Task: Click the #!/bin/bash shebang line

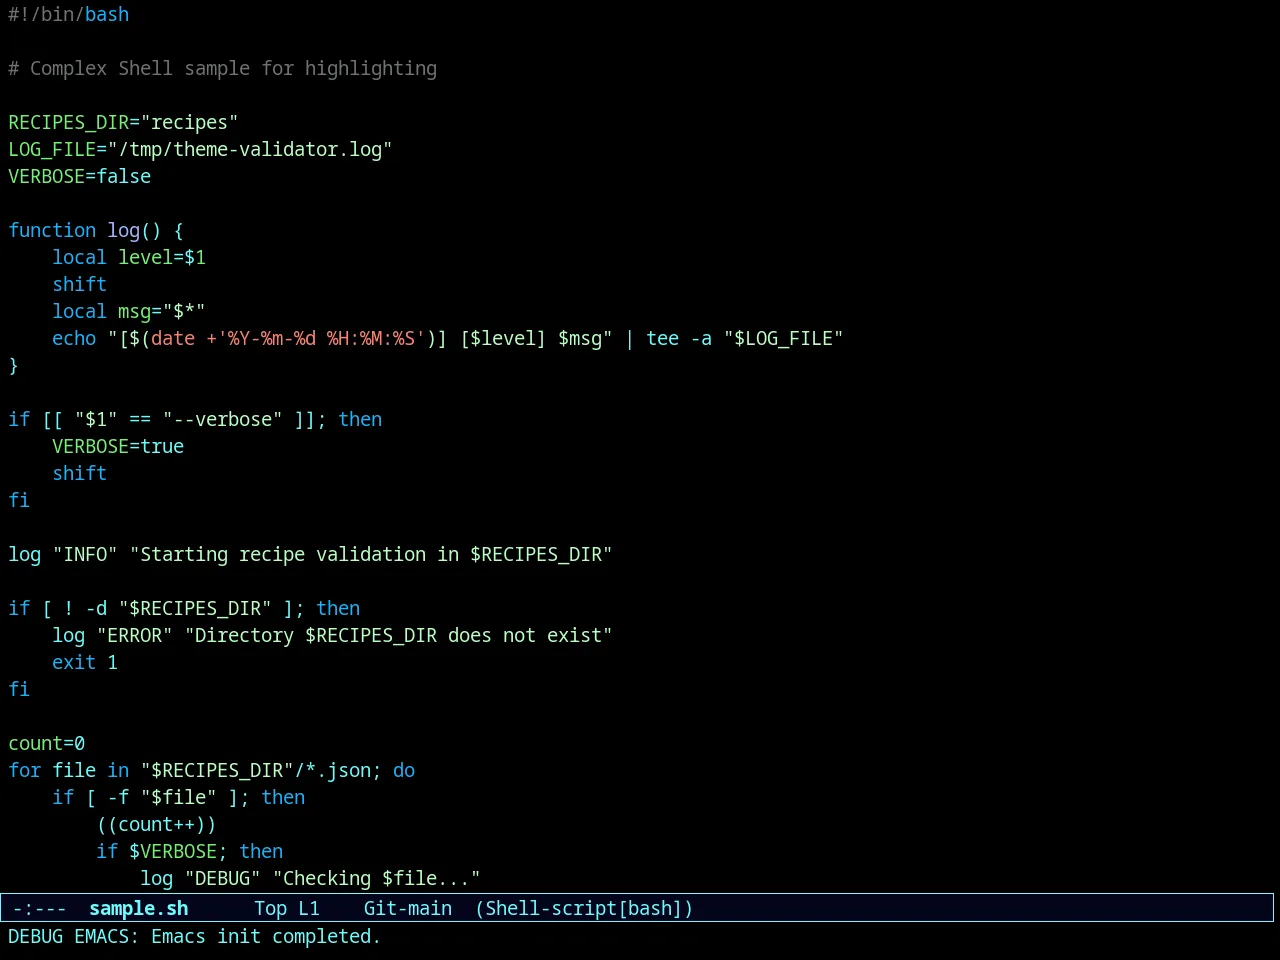Action: (68, 14)
